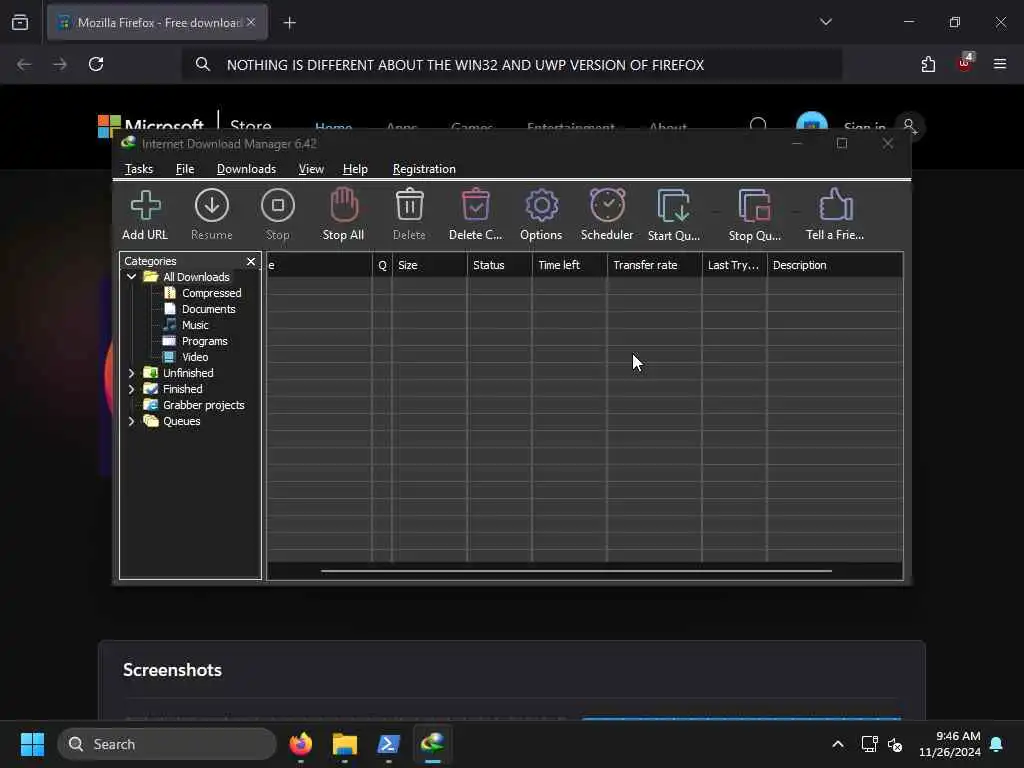The image size is (1024, 768).
Task: Sort by the Size column header
Action: tap(430, 265)
